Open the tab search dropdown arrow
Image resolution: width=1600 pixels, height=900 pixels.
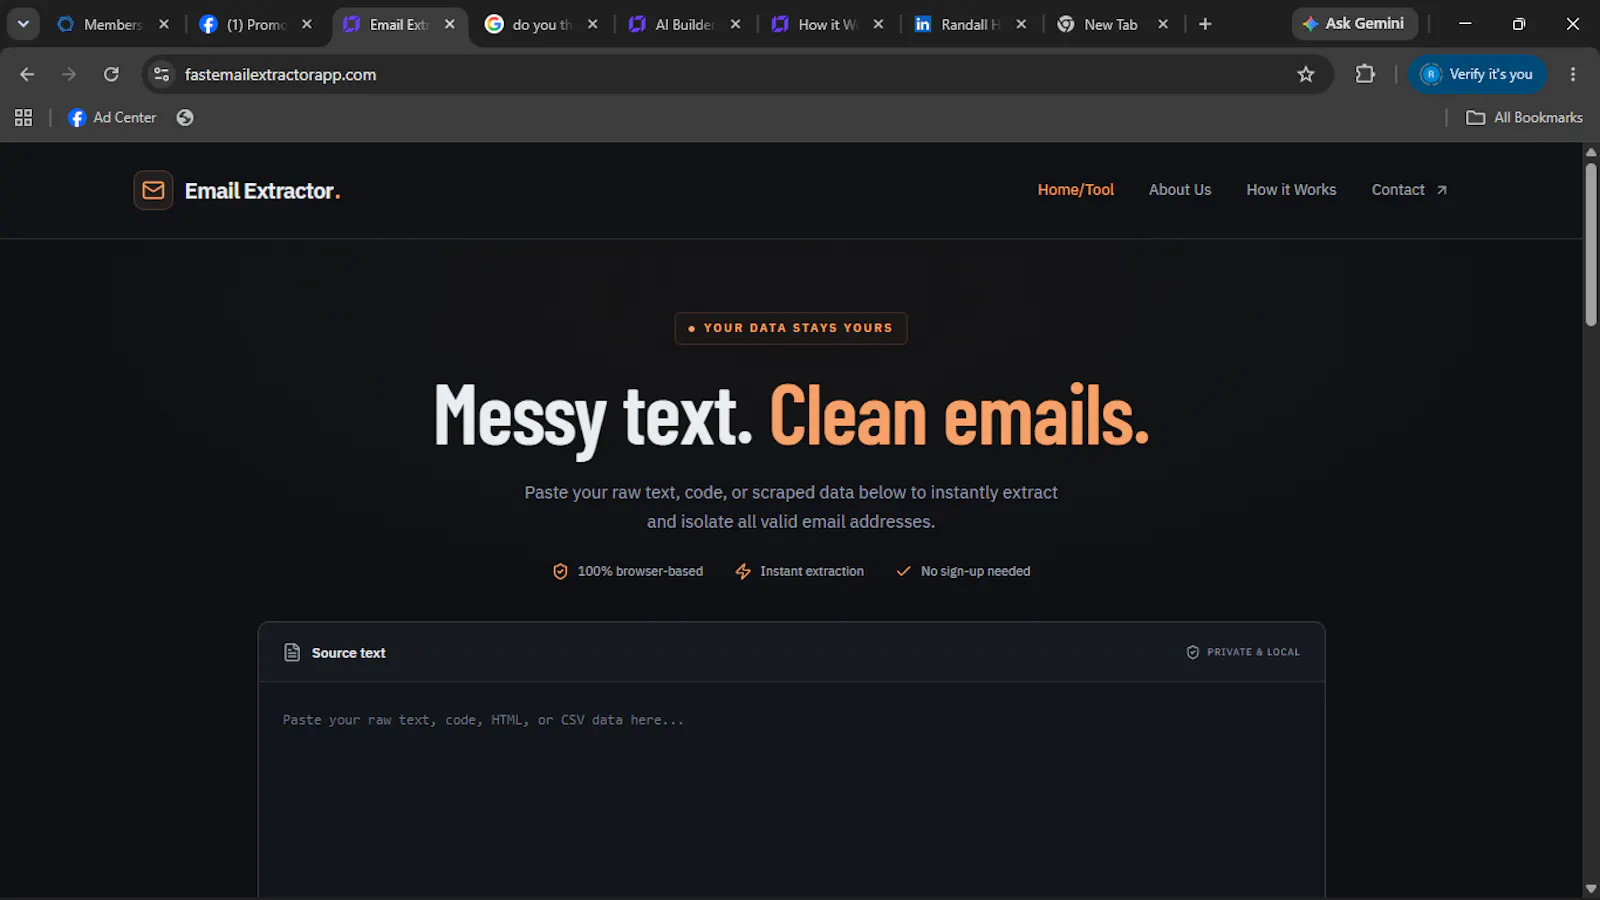(23, 24)
